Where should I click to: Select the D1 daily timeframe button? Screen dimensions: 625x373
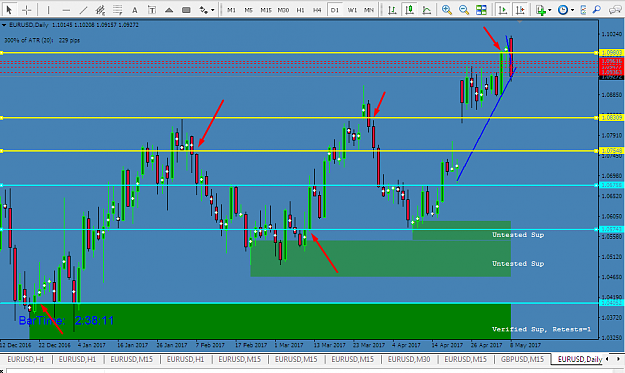point(334,10)
